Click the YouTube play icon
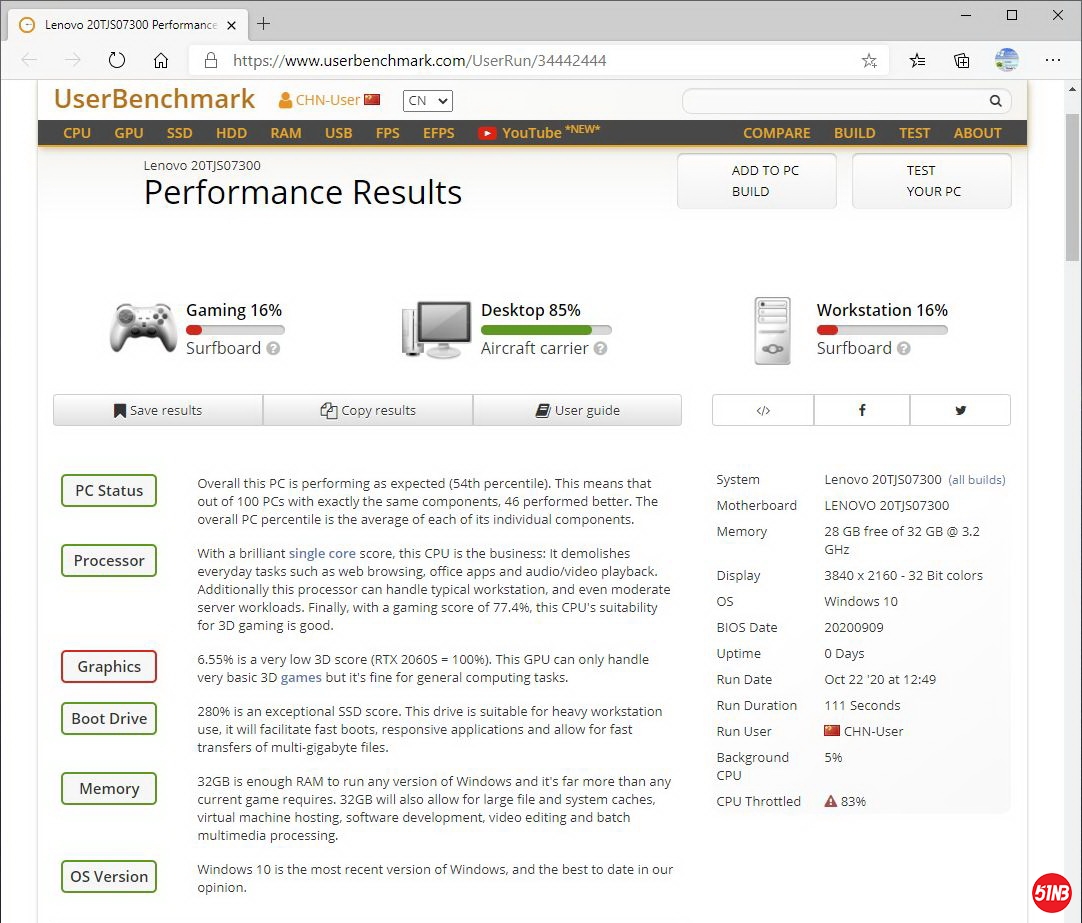The image size is (1082, 923). 486,133
